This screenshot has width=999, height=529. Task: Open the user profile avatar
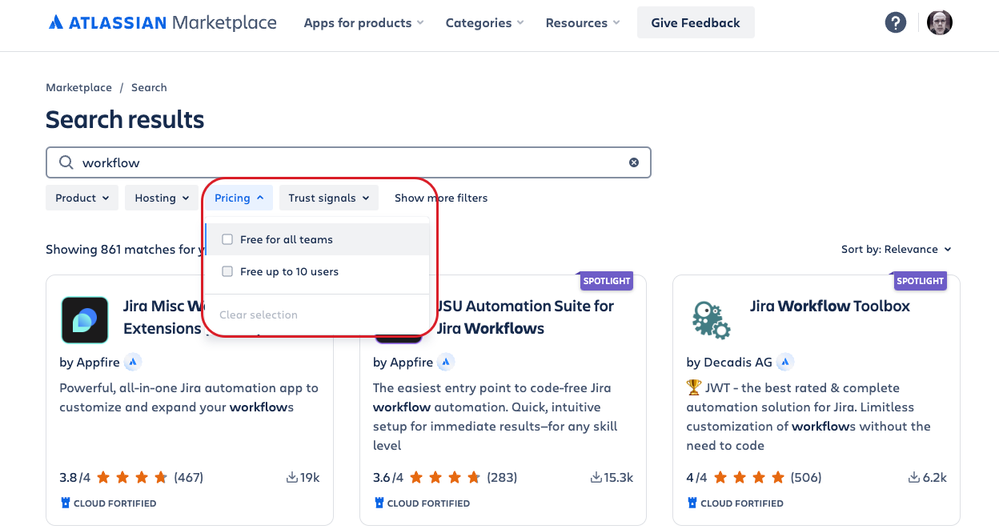coord(939,23)
